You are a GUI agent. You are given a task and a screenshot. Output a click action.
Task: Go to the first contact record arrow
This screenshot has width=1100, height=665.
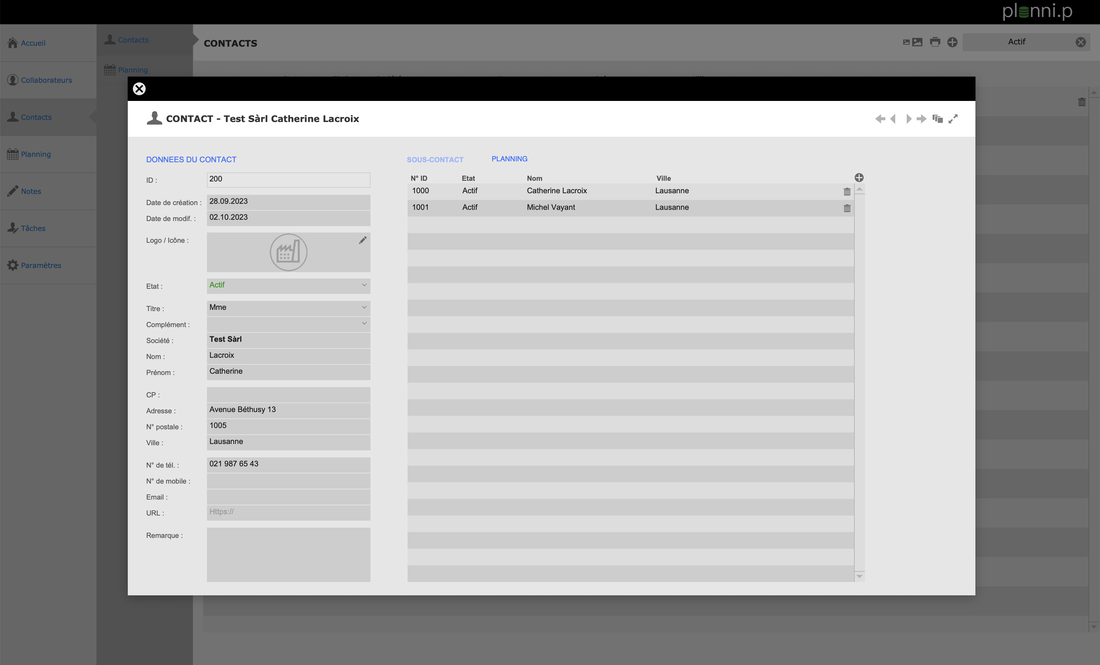[x=880, y=119]
